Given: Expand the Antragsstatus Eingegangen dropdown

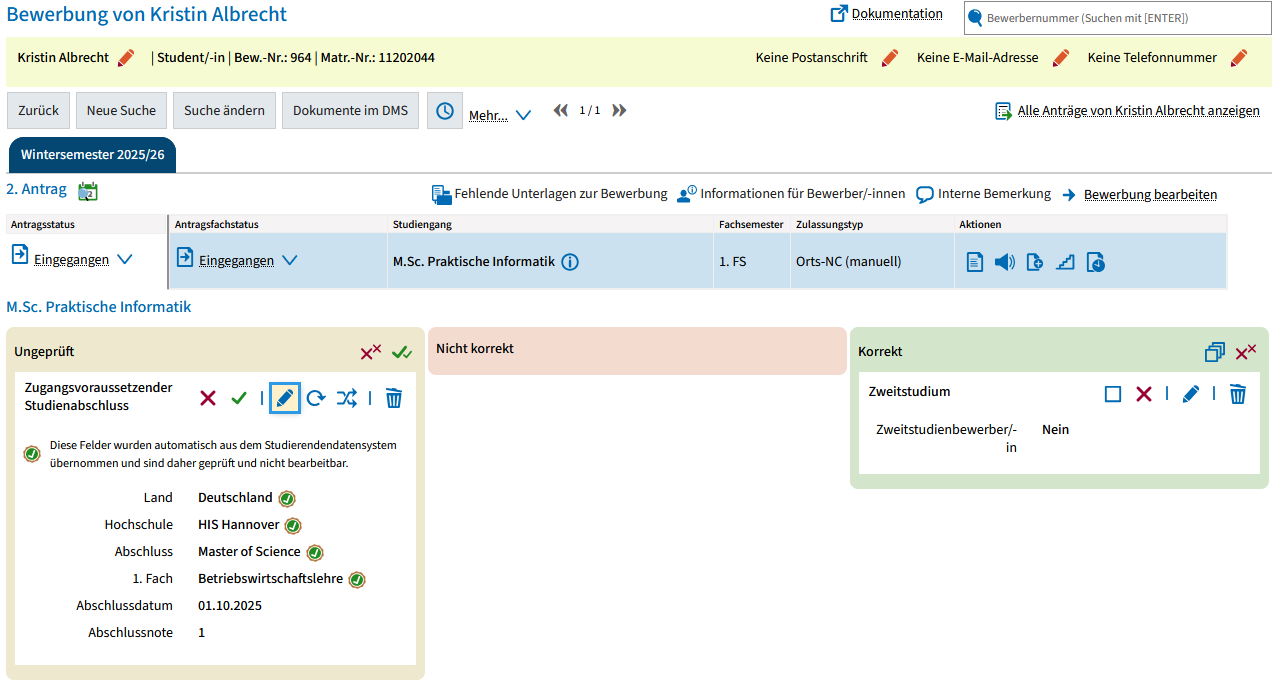Looking at the screenshot, I should 124,259.
